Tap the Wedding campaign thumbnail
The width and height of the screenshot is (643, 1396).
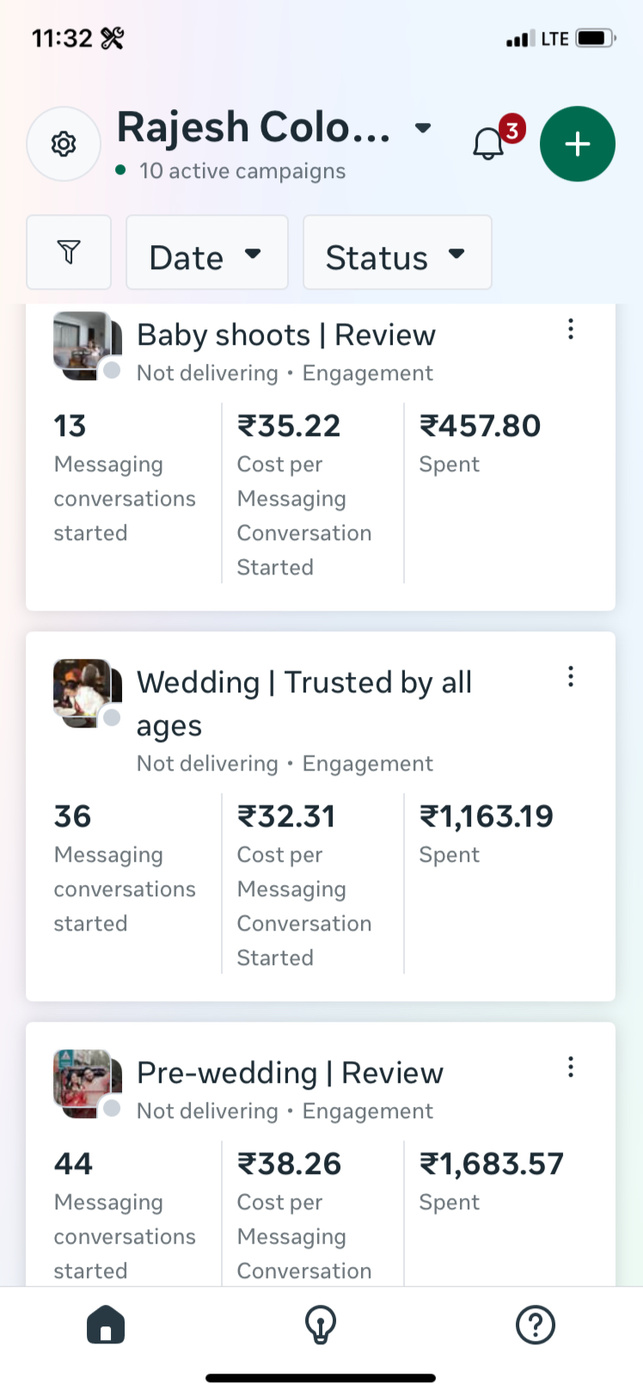point(84,692)
